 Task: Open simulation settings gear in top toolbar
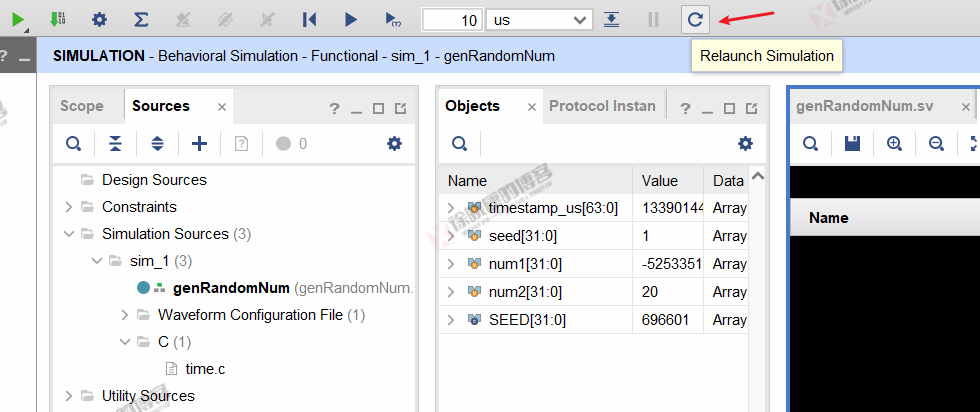point(99,19)
